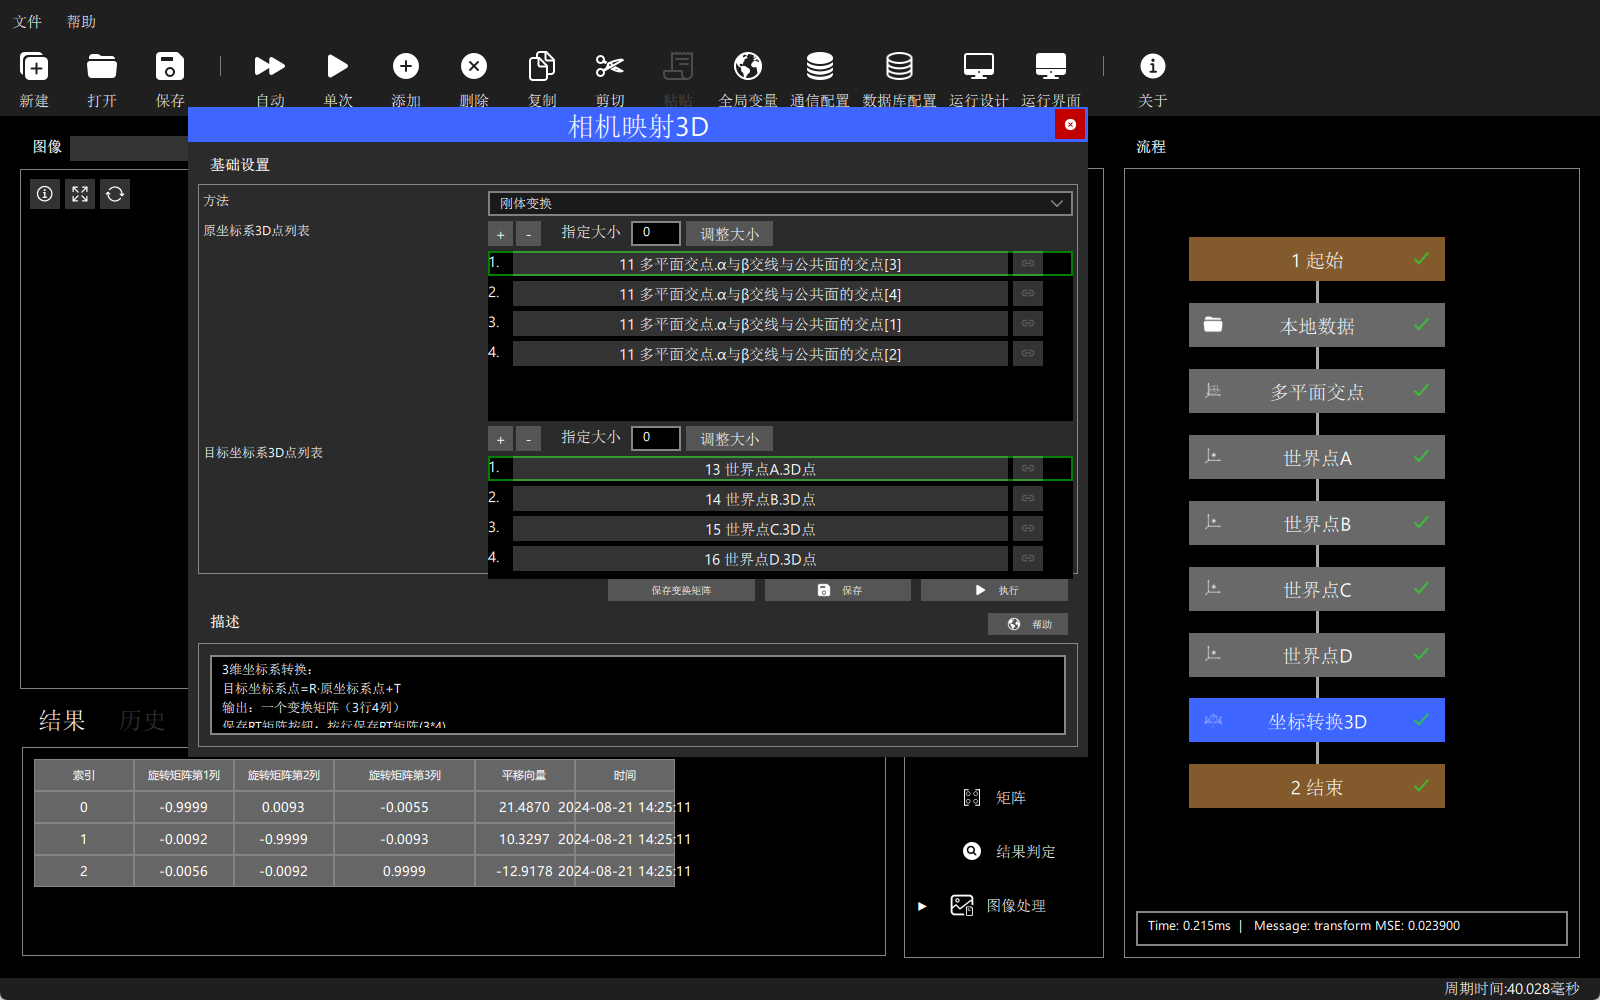1600x1000 pixels.
Task: Select 矩阵 tool in toolbox
Action: coord(994,798)
